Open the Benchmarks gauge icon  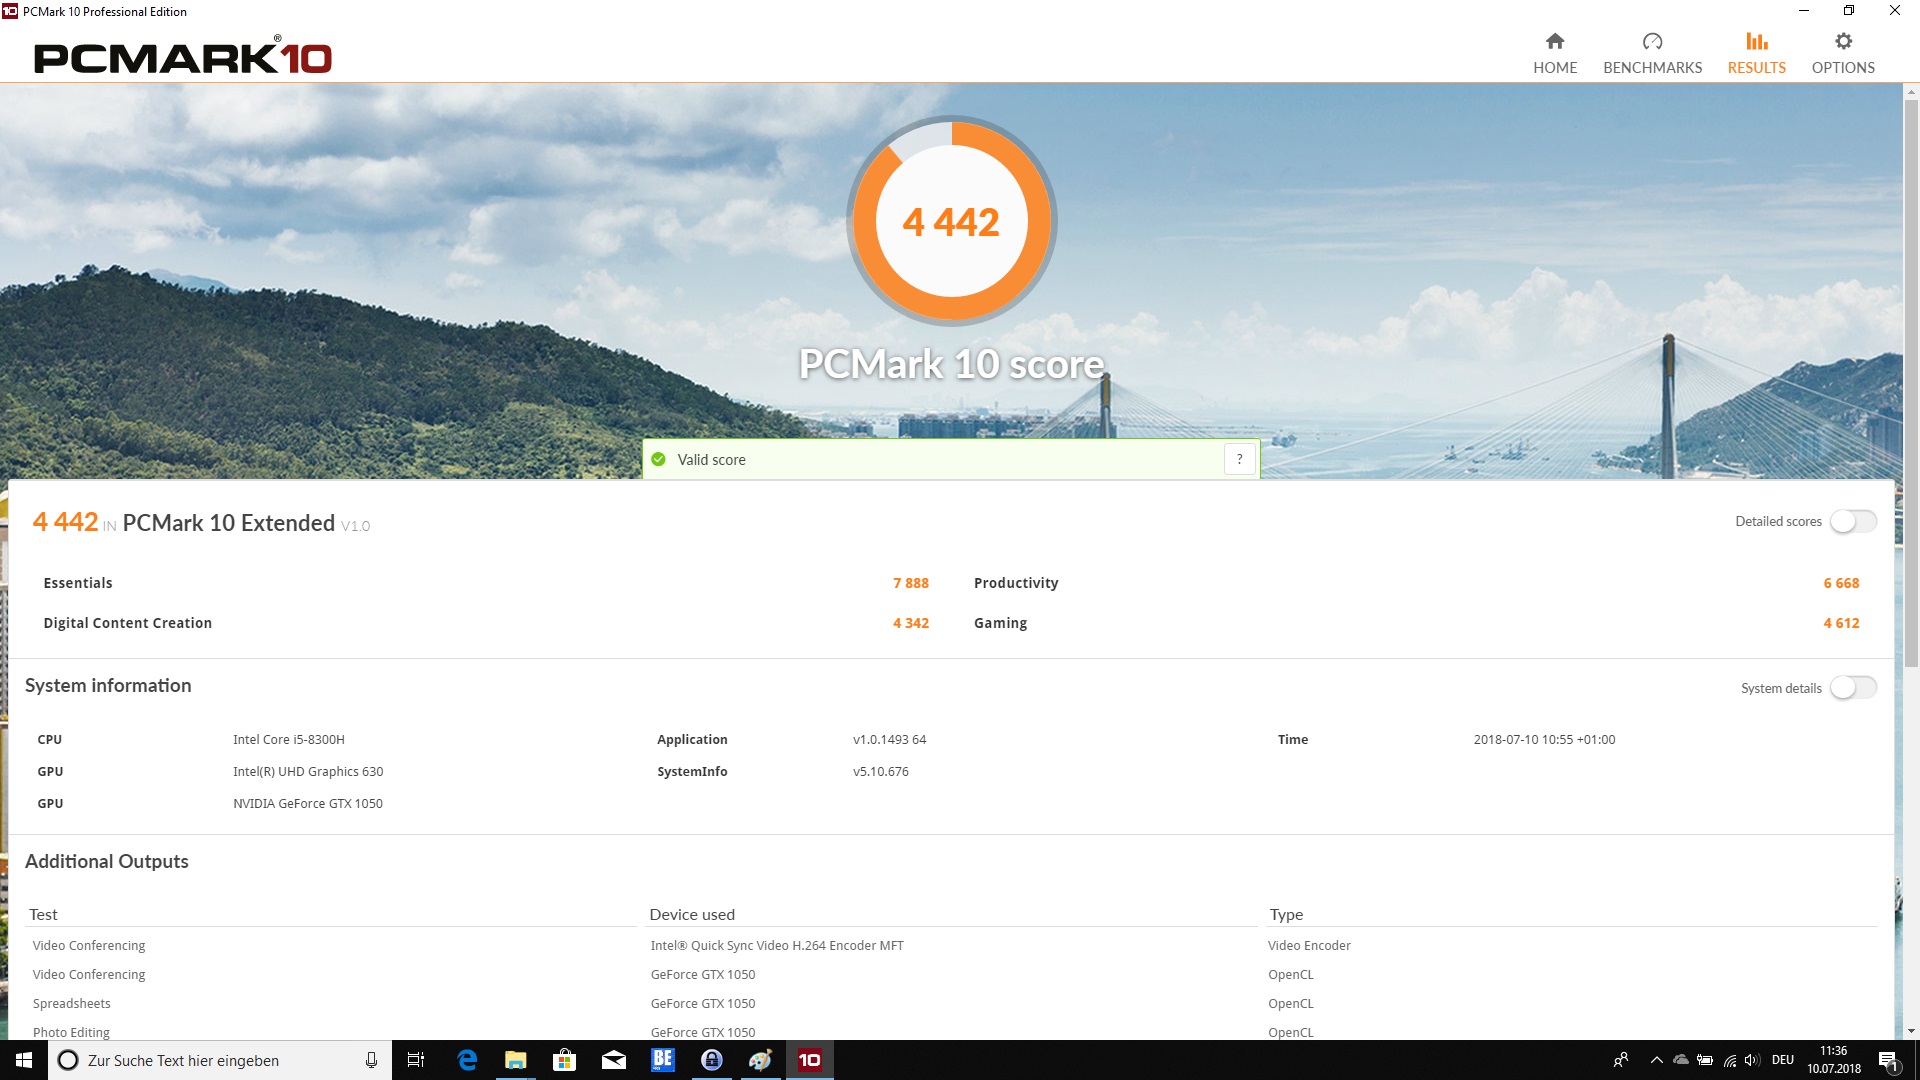click(x=1652, y=42)
